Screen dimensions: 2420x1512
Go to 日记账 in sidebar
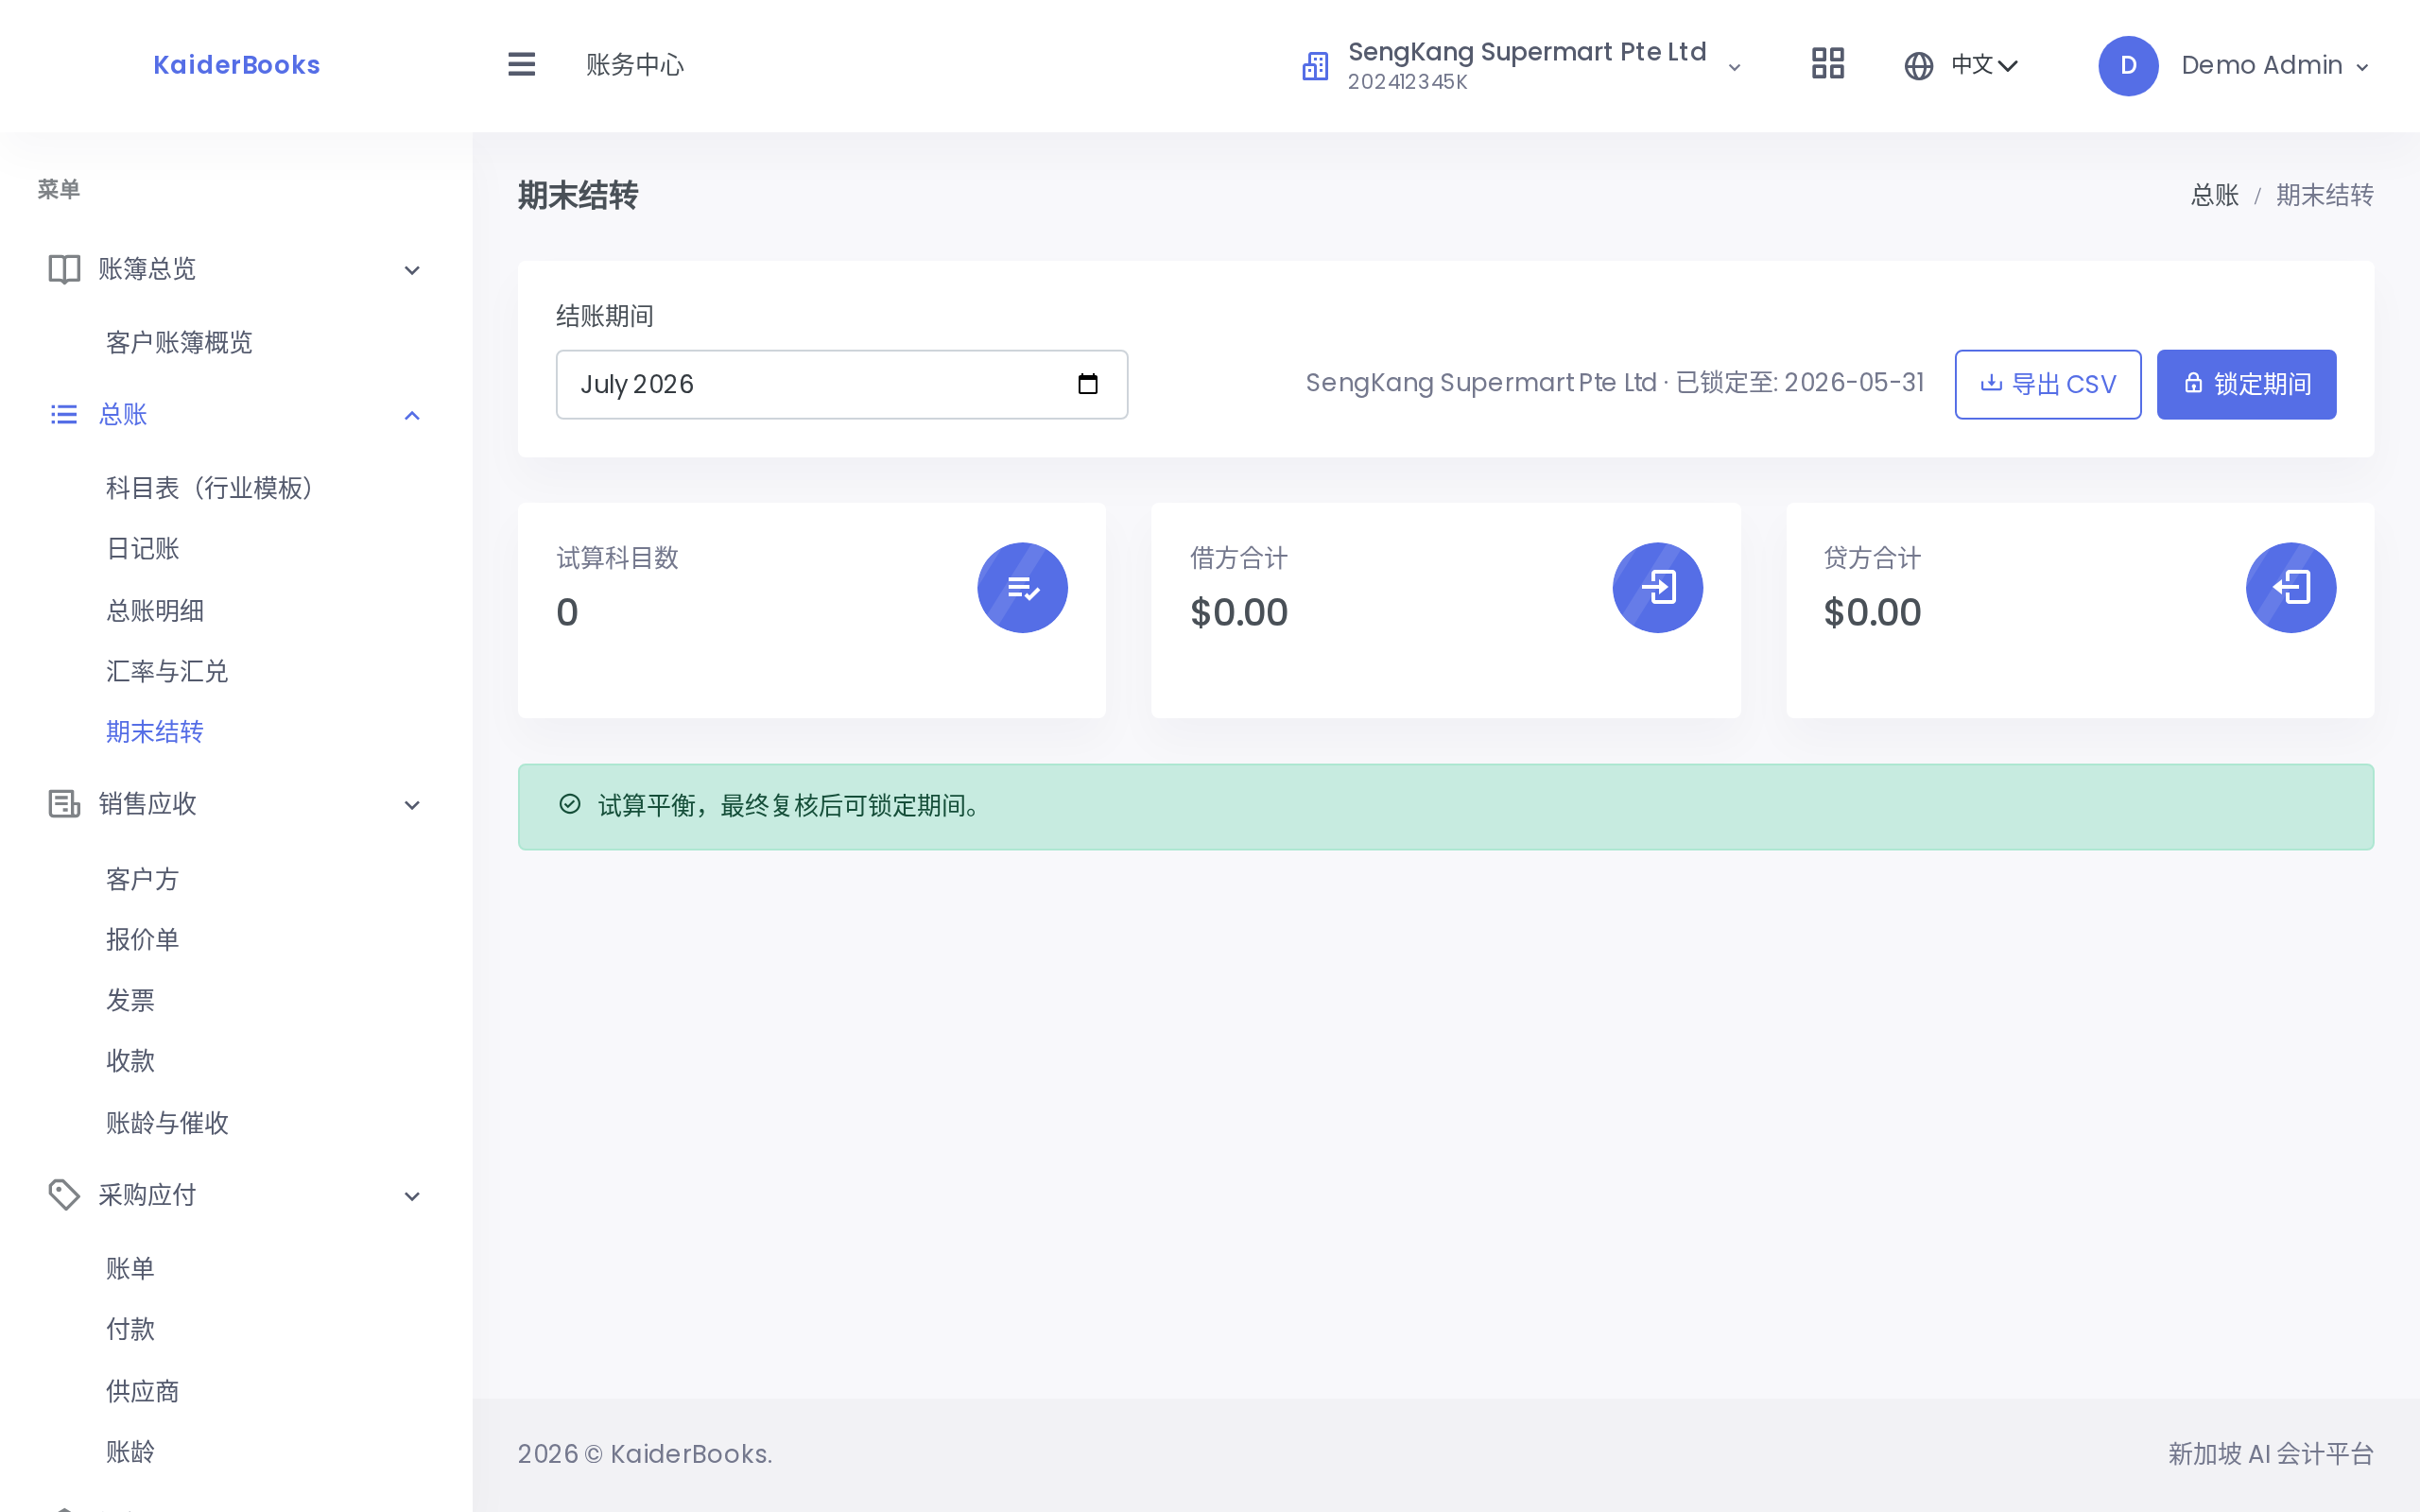click(x=143, y=549)
